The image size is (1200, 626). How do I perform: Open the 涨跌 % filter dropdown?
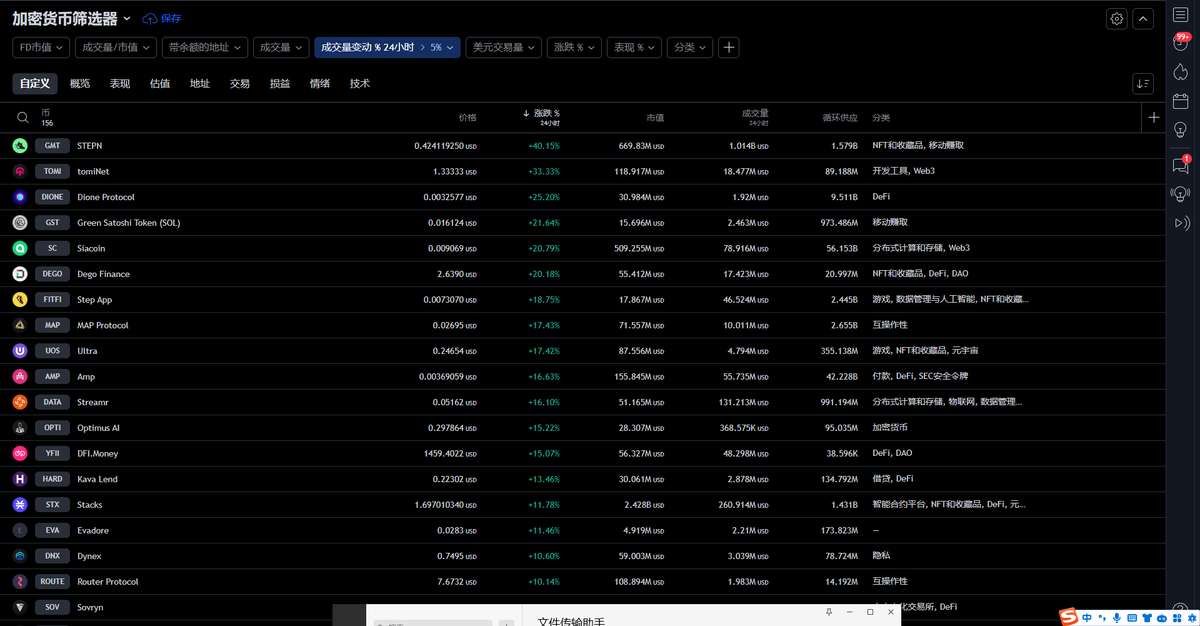click(x=575, y=47)
